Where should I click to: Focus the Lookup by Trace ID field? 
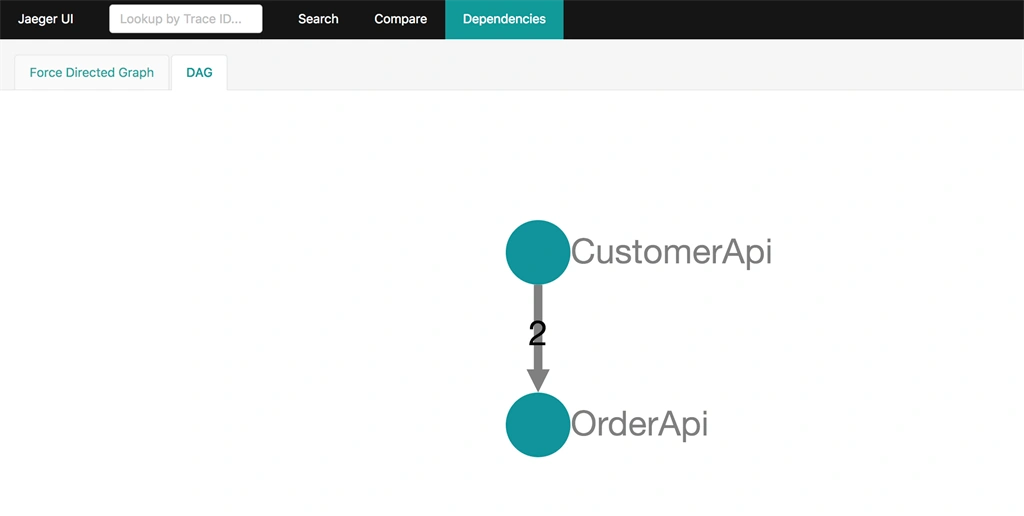185,19
